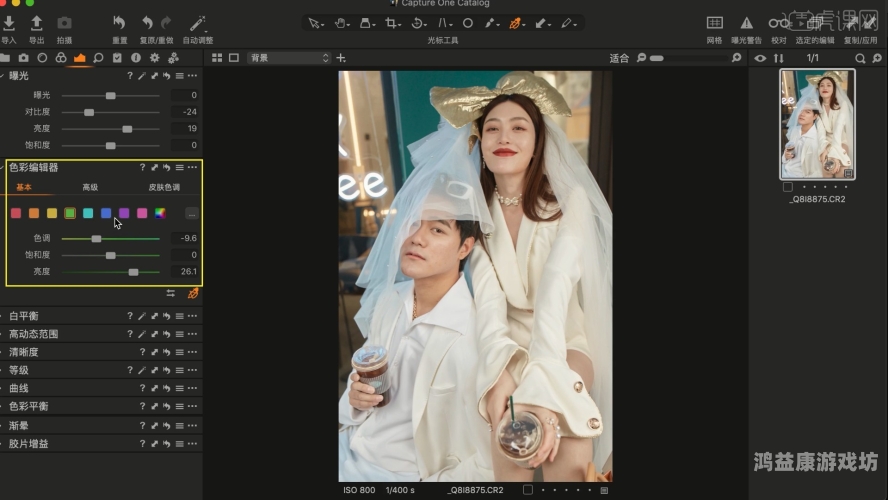This screenshot has height=500, width=888.
Task: Tick the checkbox under the image thumbnail
Action: pos(788,186)
